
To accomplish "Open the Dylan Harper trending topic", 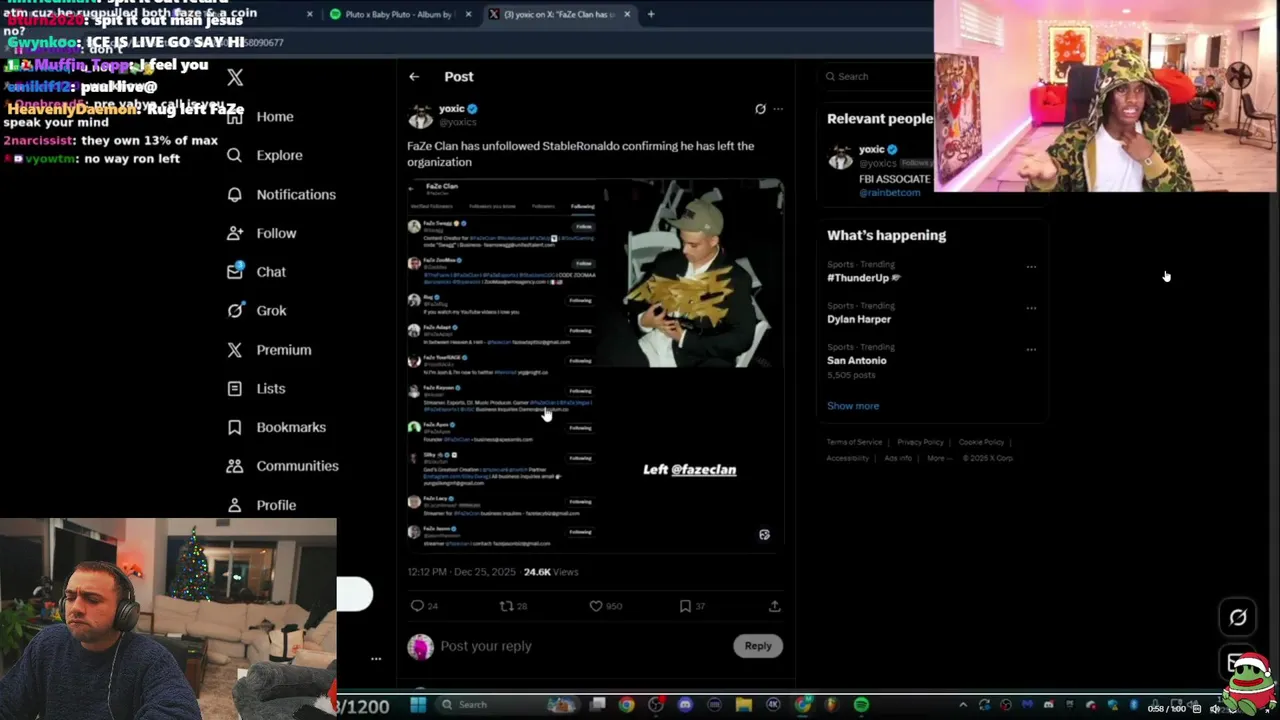I will point(858,319).
